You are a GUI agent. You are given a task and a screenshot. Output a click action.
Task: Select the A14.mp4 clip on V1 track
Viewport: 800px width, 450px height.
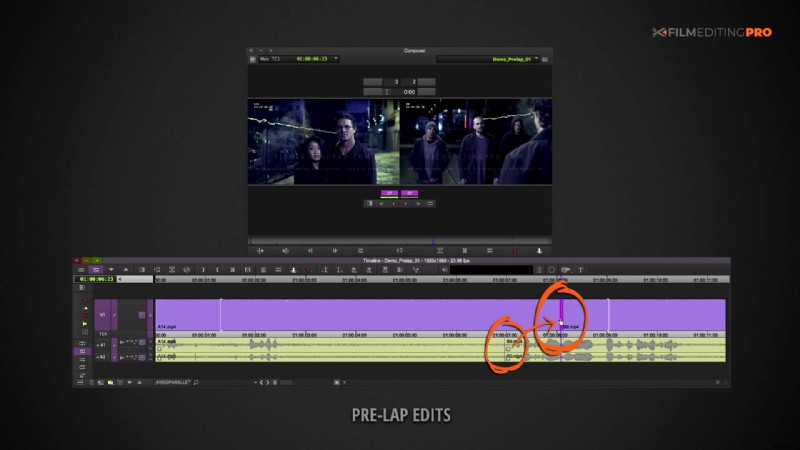tap(358, 315)
